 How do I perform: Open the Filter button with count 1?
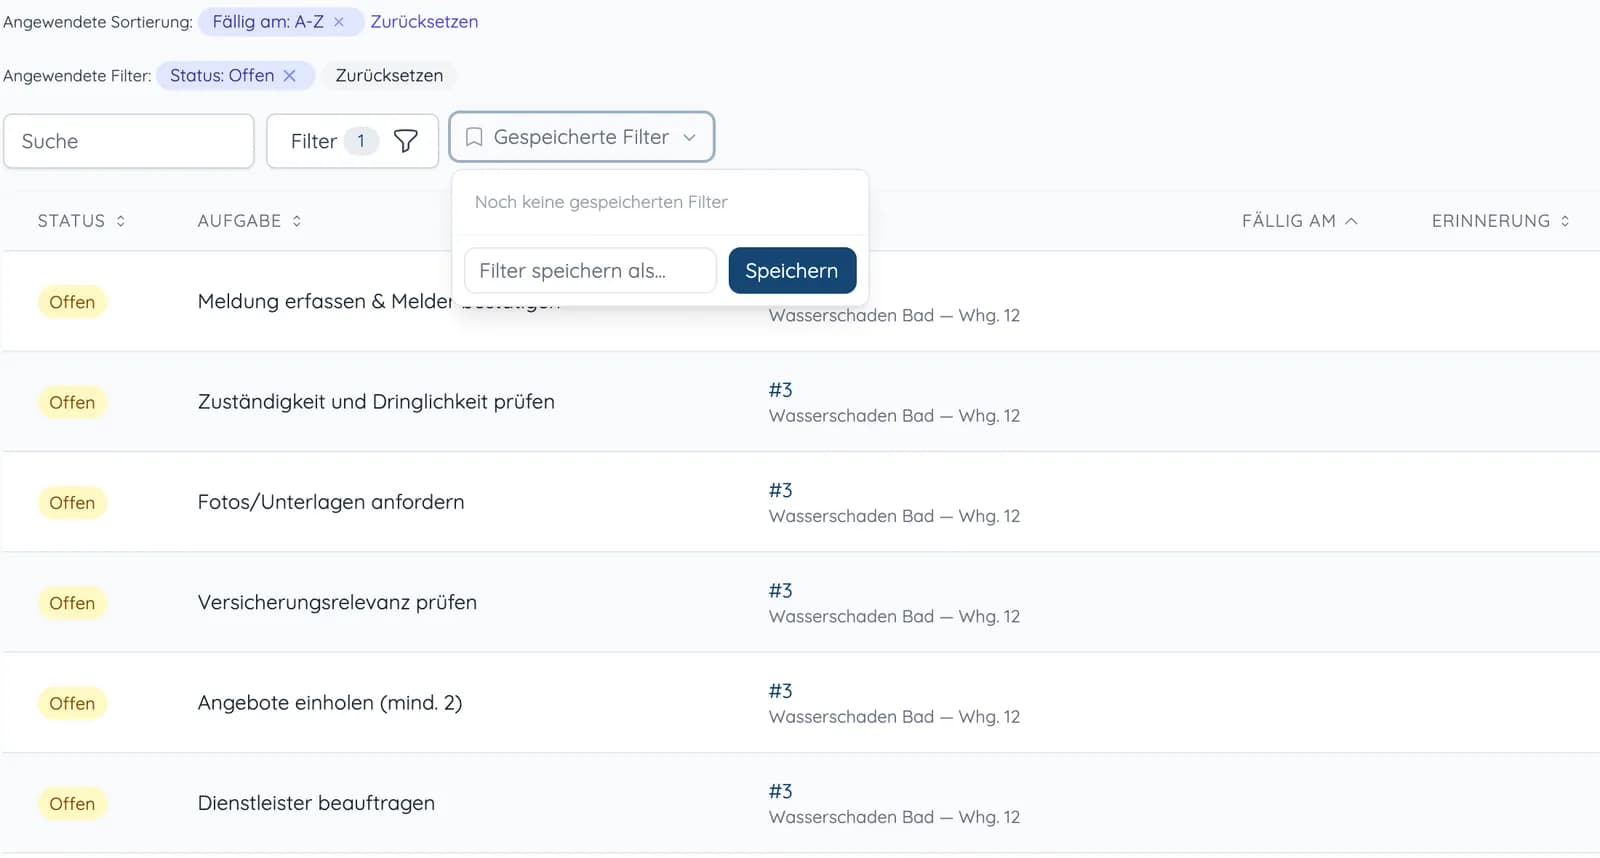tap(353, 141)
